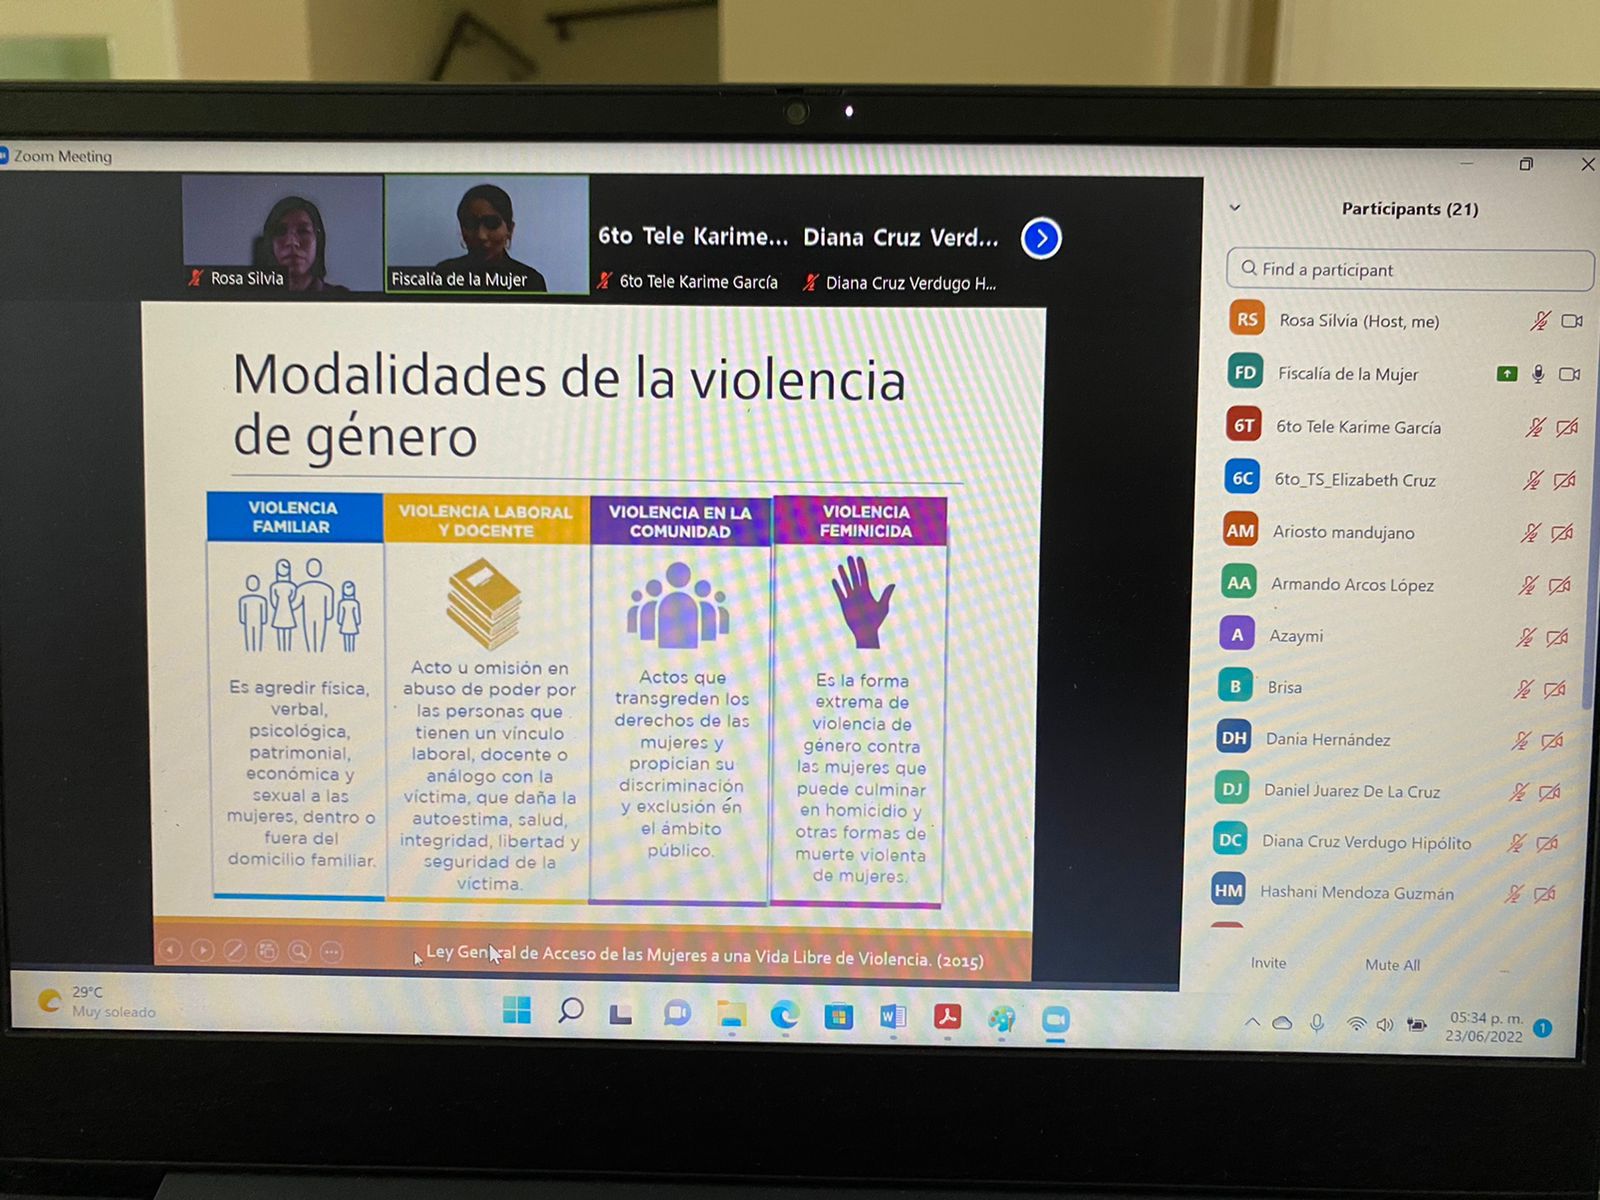Open clock and calendar showing 05:34 p. m.
Viewport: 1600px width, 1200px height.
tap(1484, 1027)
